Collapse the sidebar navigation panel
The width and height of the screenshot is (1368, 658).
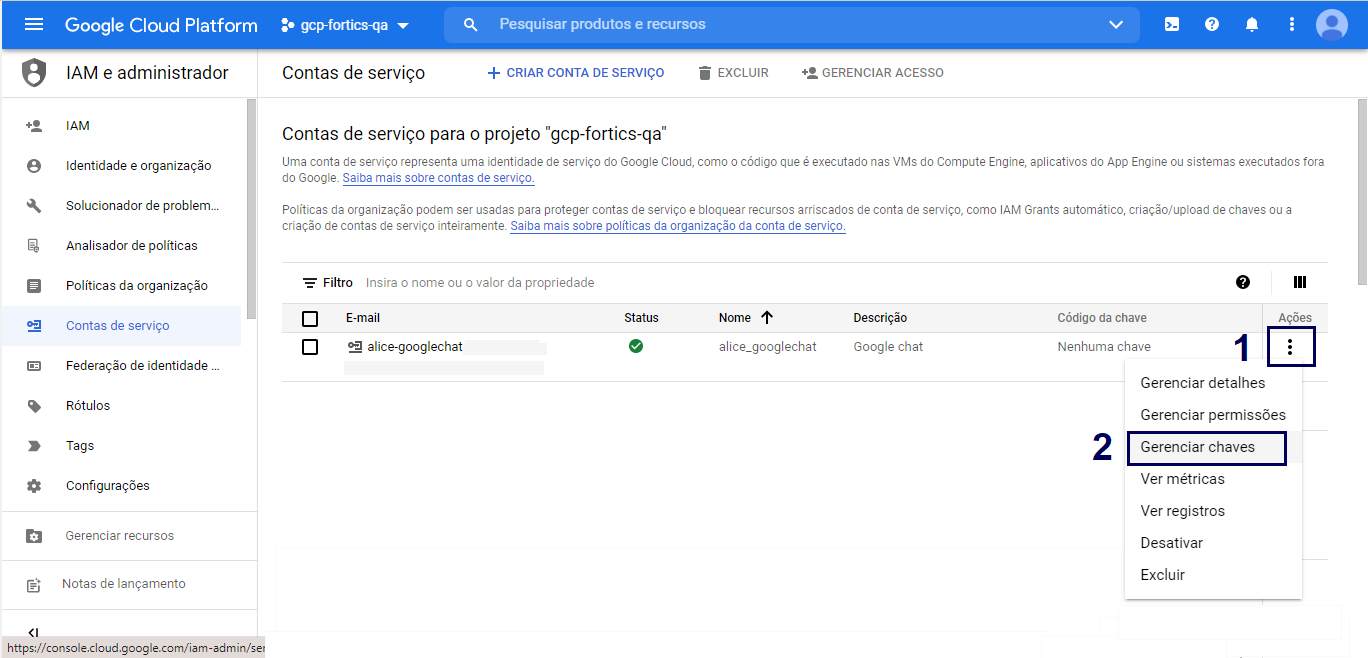click(x=34, y=632)
